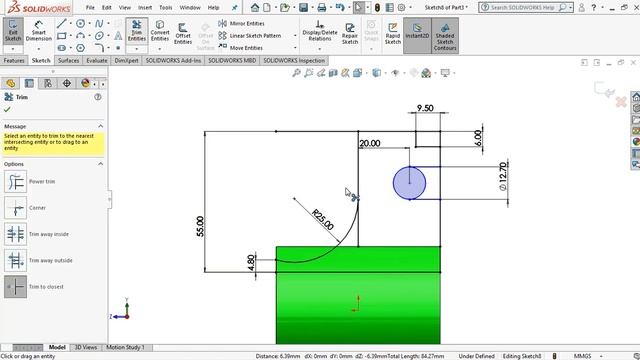Open the Exit Sketch dropdown arrow
The height and width of the screenshot is (360, 640).
click(13, 49)
